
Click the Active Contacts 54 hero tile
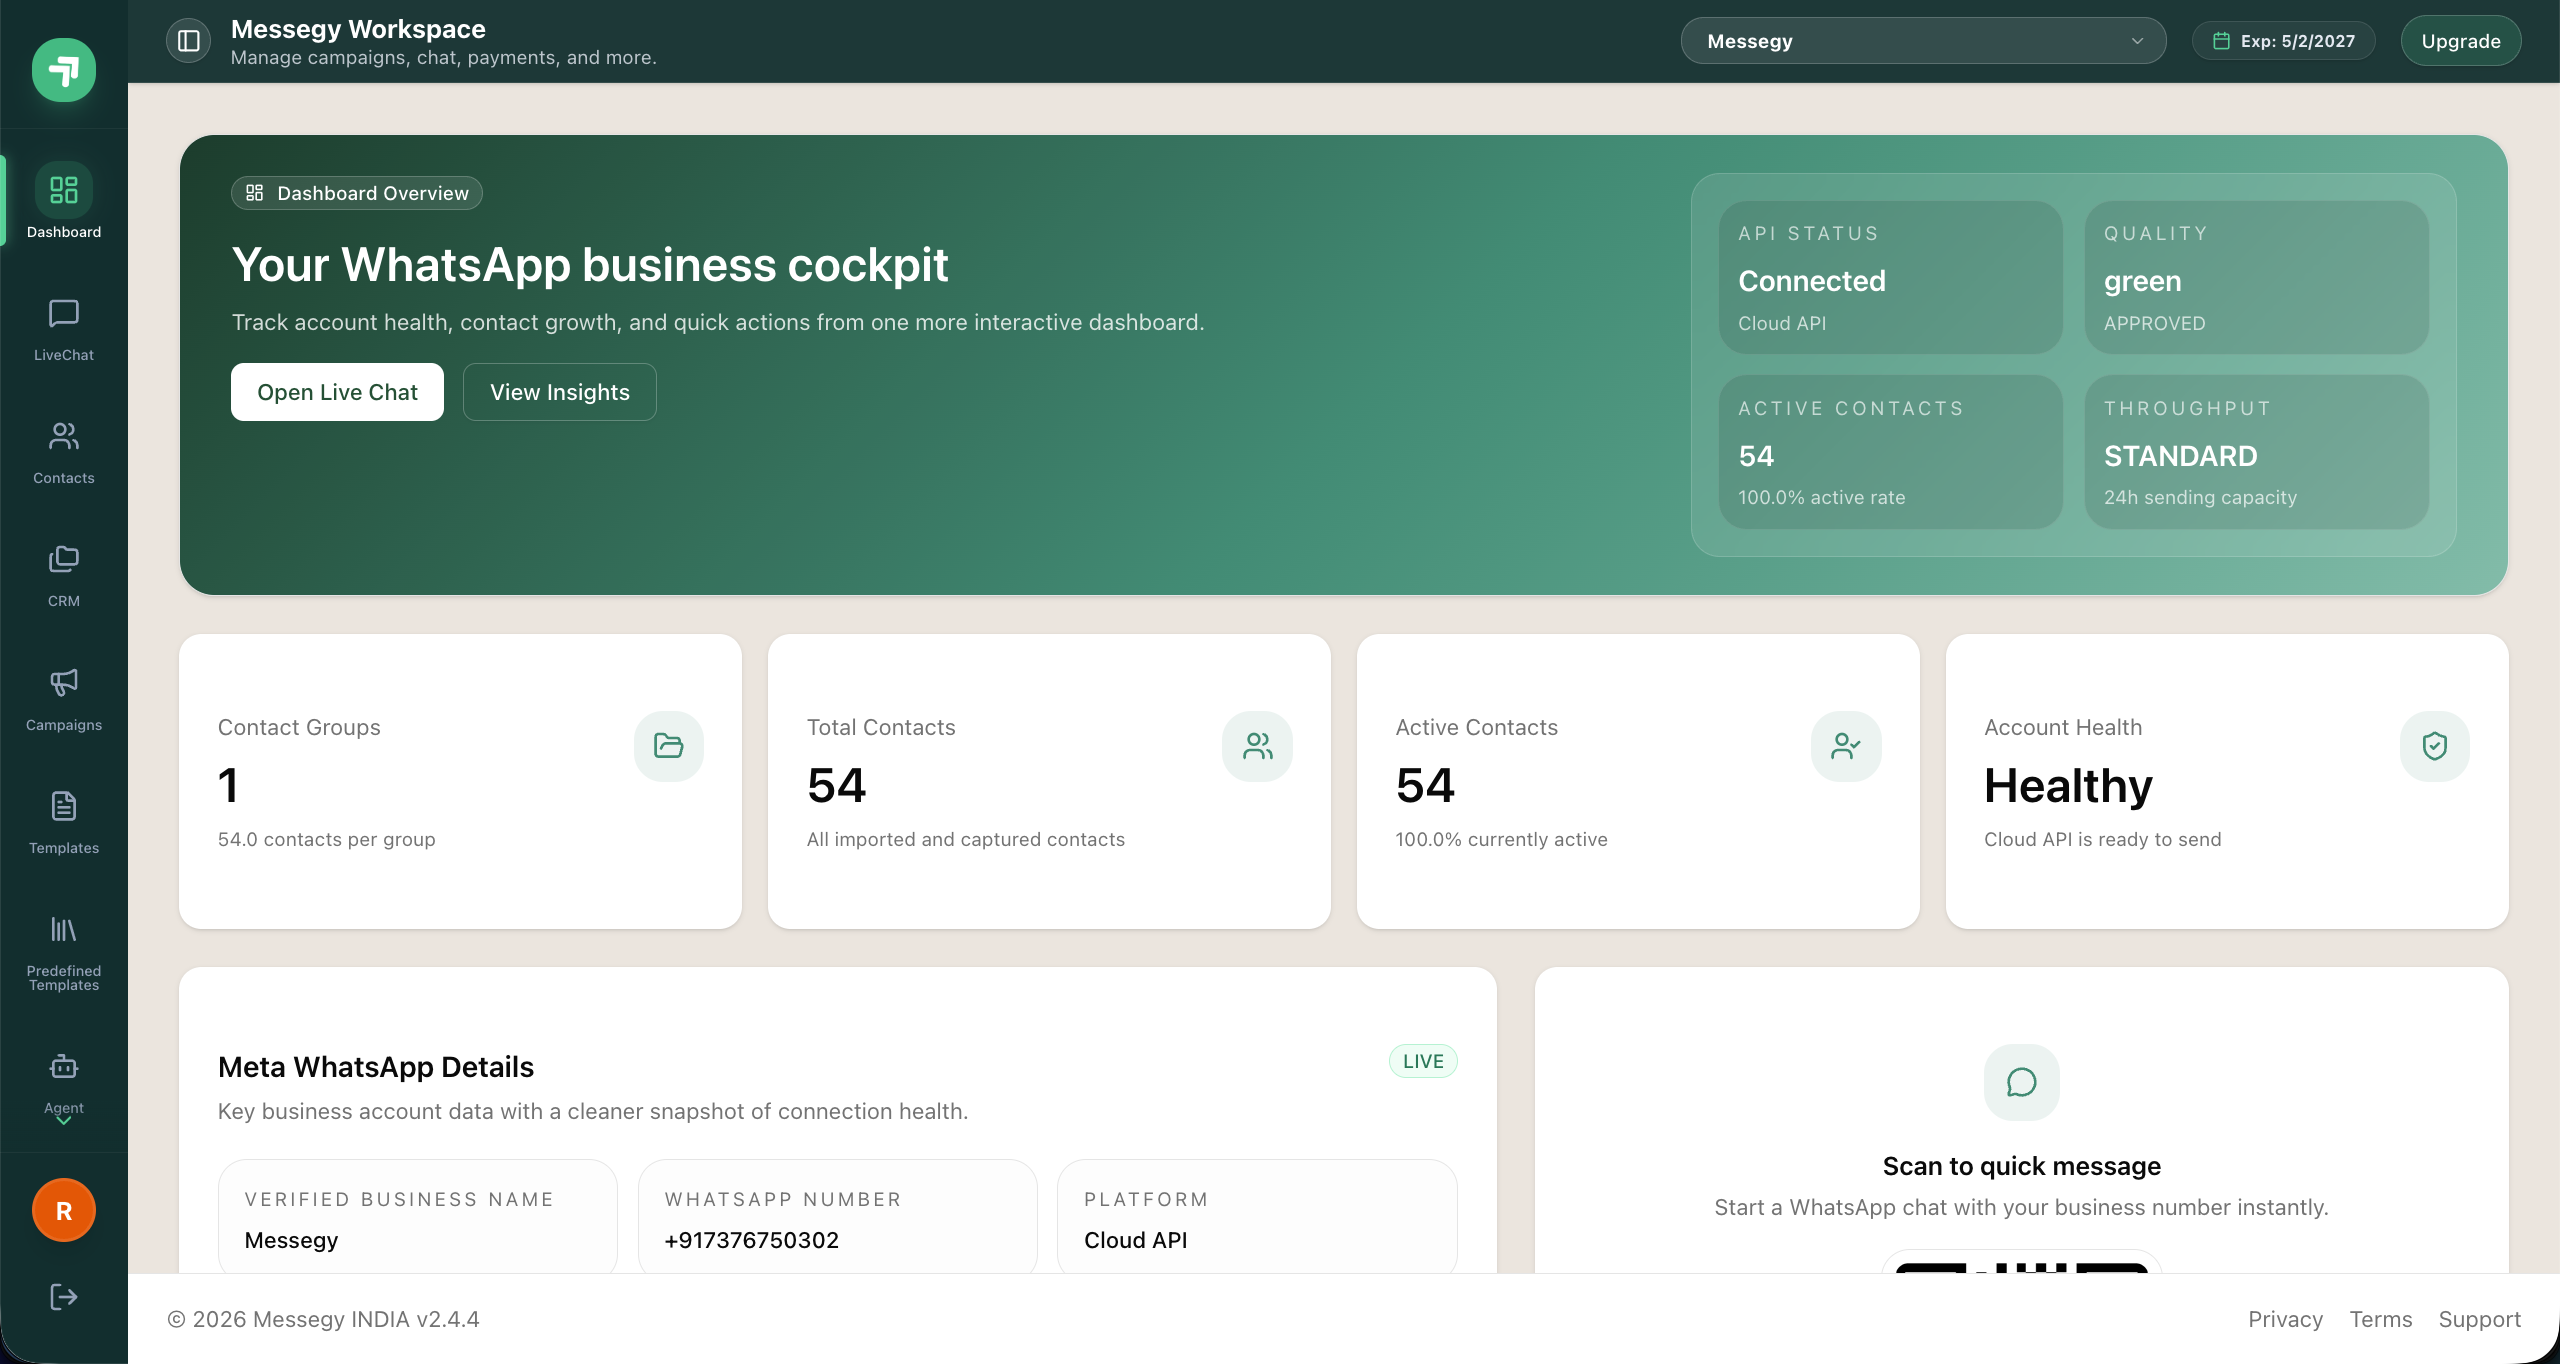(x=1891, y=452)
